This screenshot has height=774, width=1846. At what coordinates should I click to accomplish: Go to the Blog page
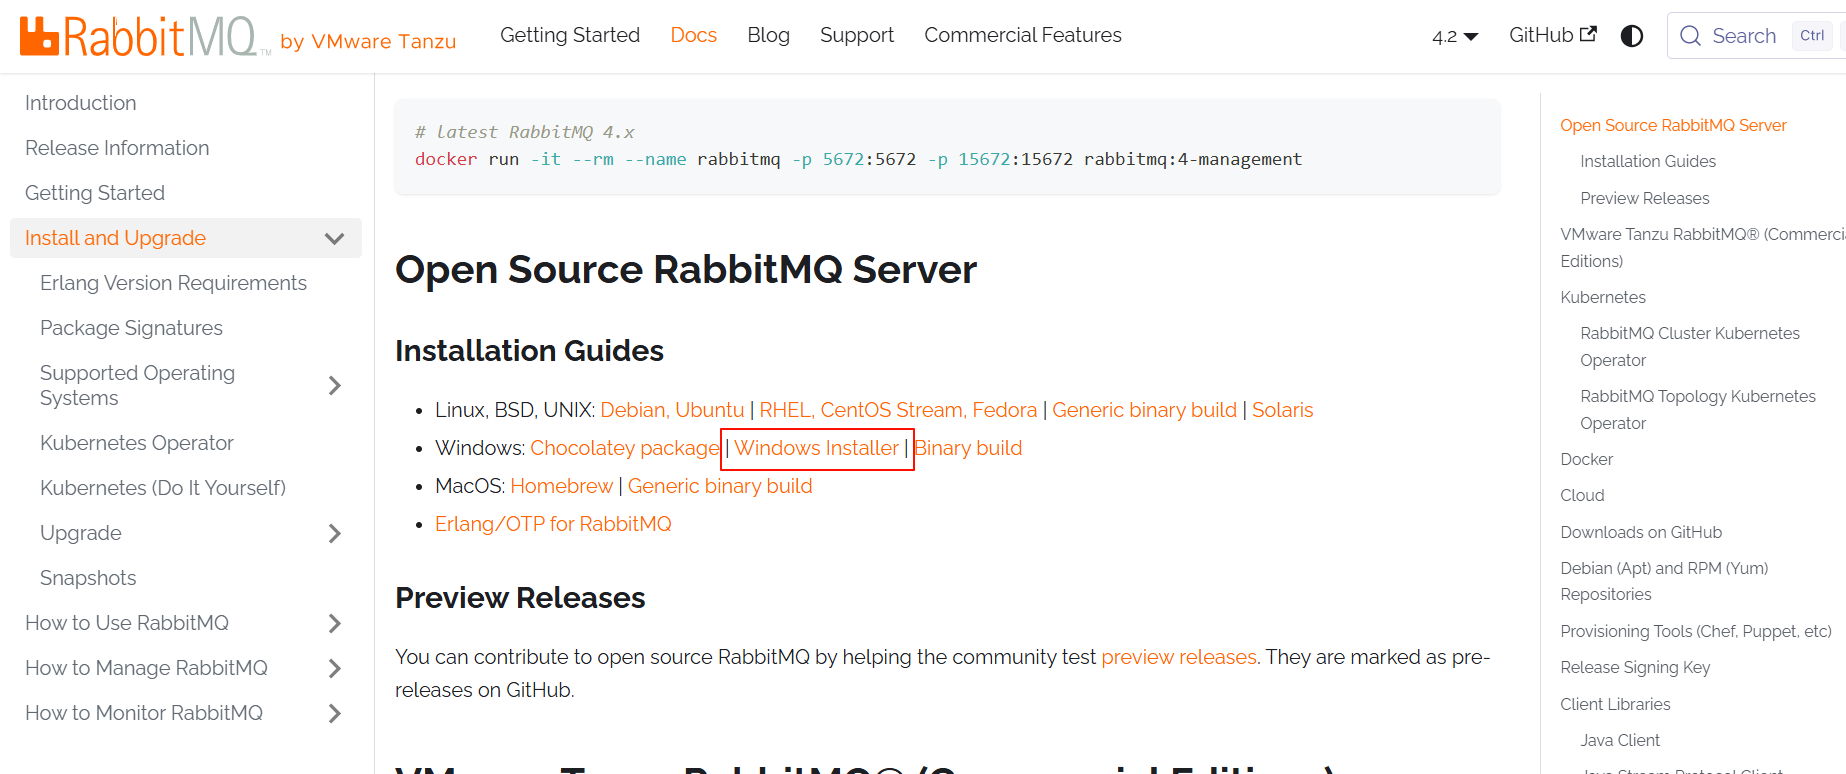pyautogui.click(x=768, y=35)
